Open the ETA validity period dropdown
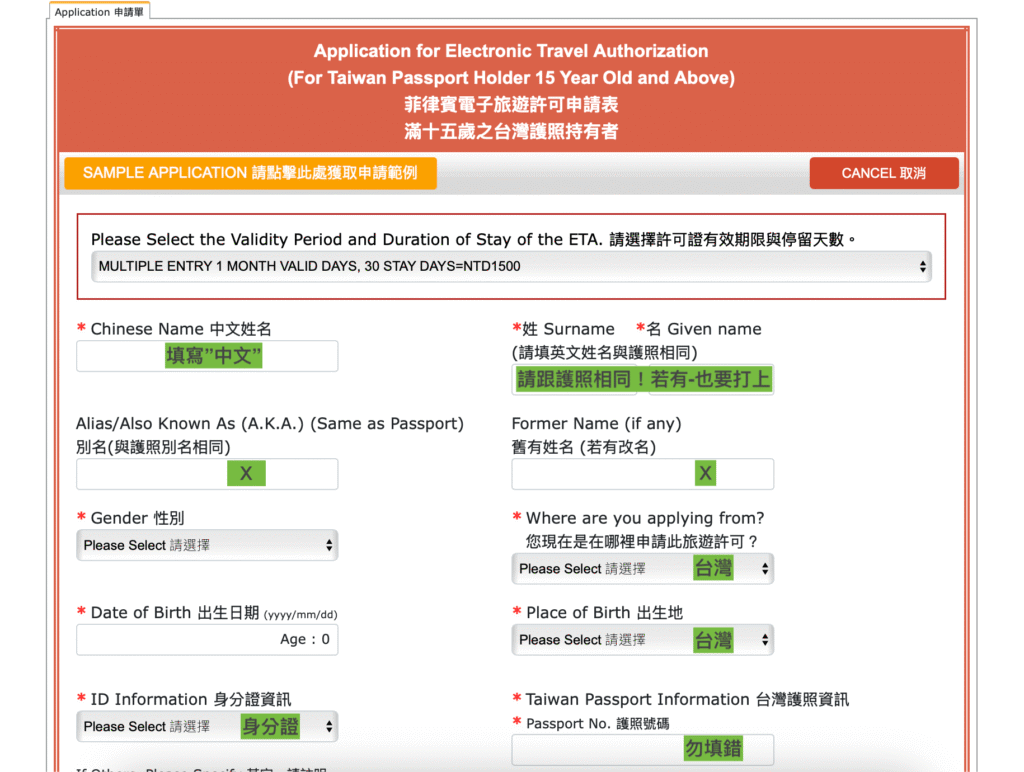 511,266
